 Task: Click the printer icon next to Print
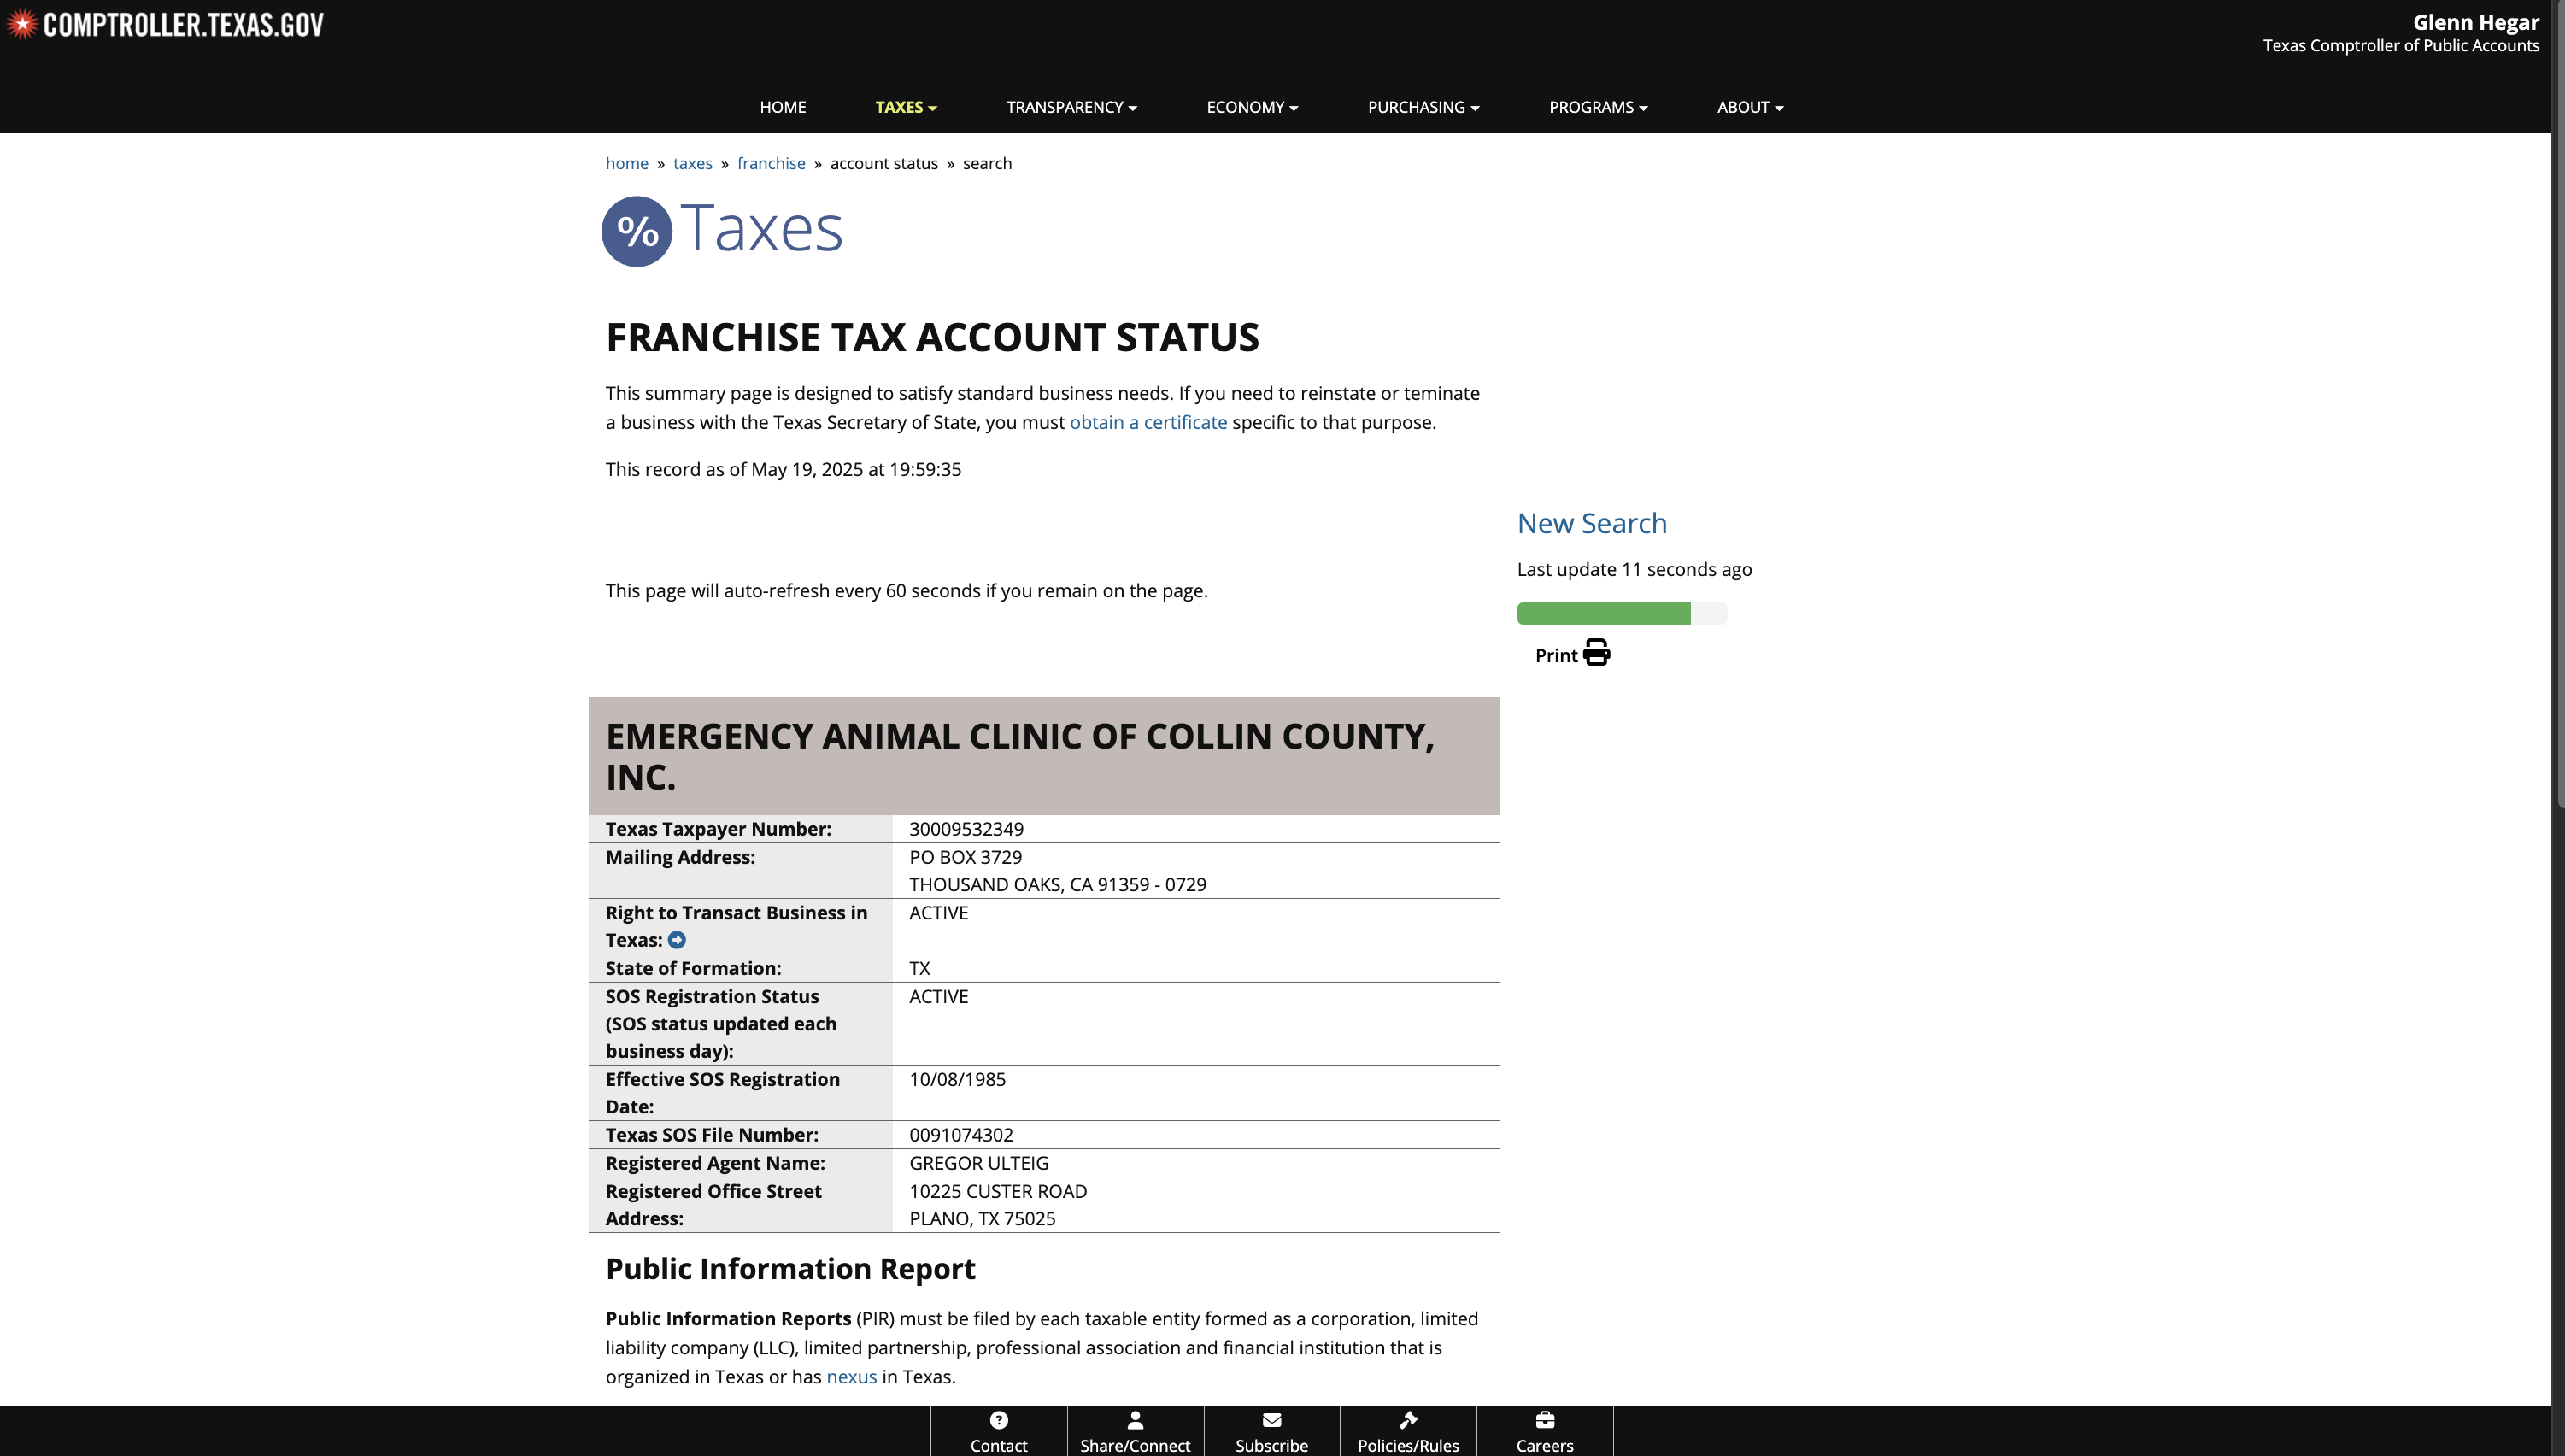pyautogui.click(x=1596, y=653)
